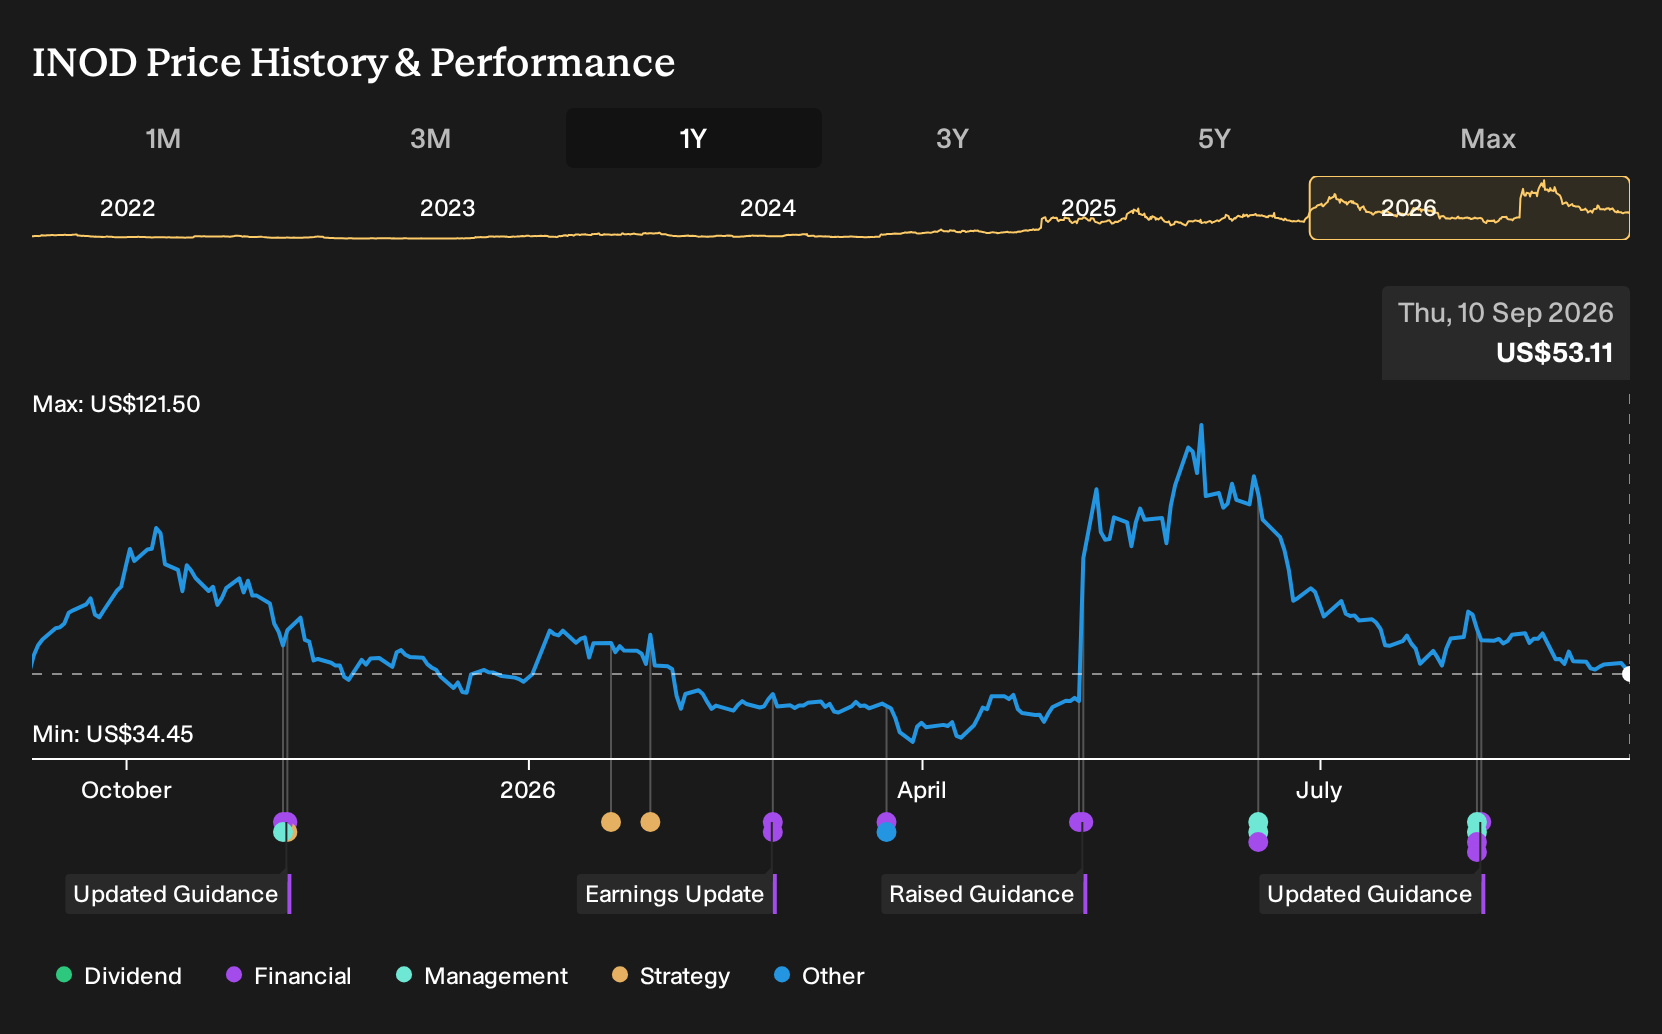Click the 2024 label in the overview chart
The height and width of the screenshot is (1034, 1662).
click(x=768, y=208)
